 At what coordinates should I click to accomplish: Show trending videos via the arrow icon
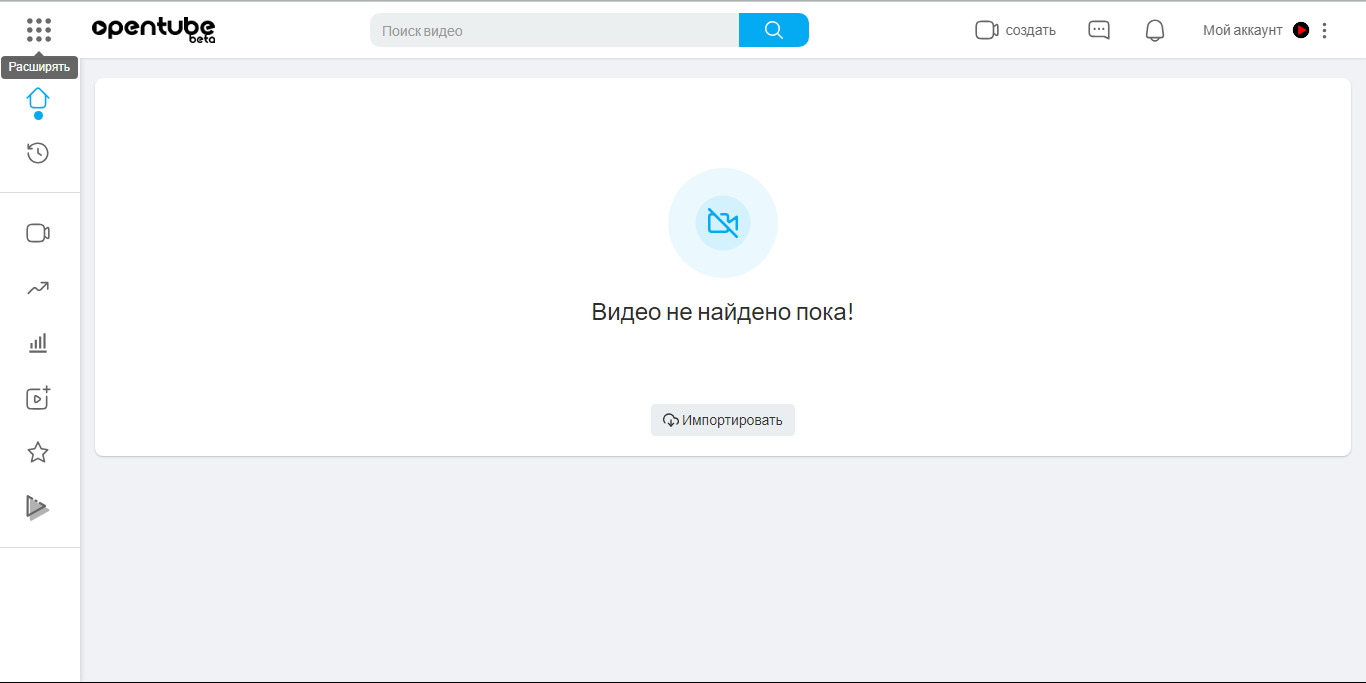tap(38, 288)
